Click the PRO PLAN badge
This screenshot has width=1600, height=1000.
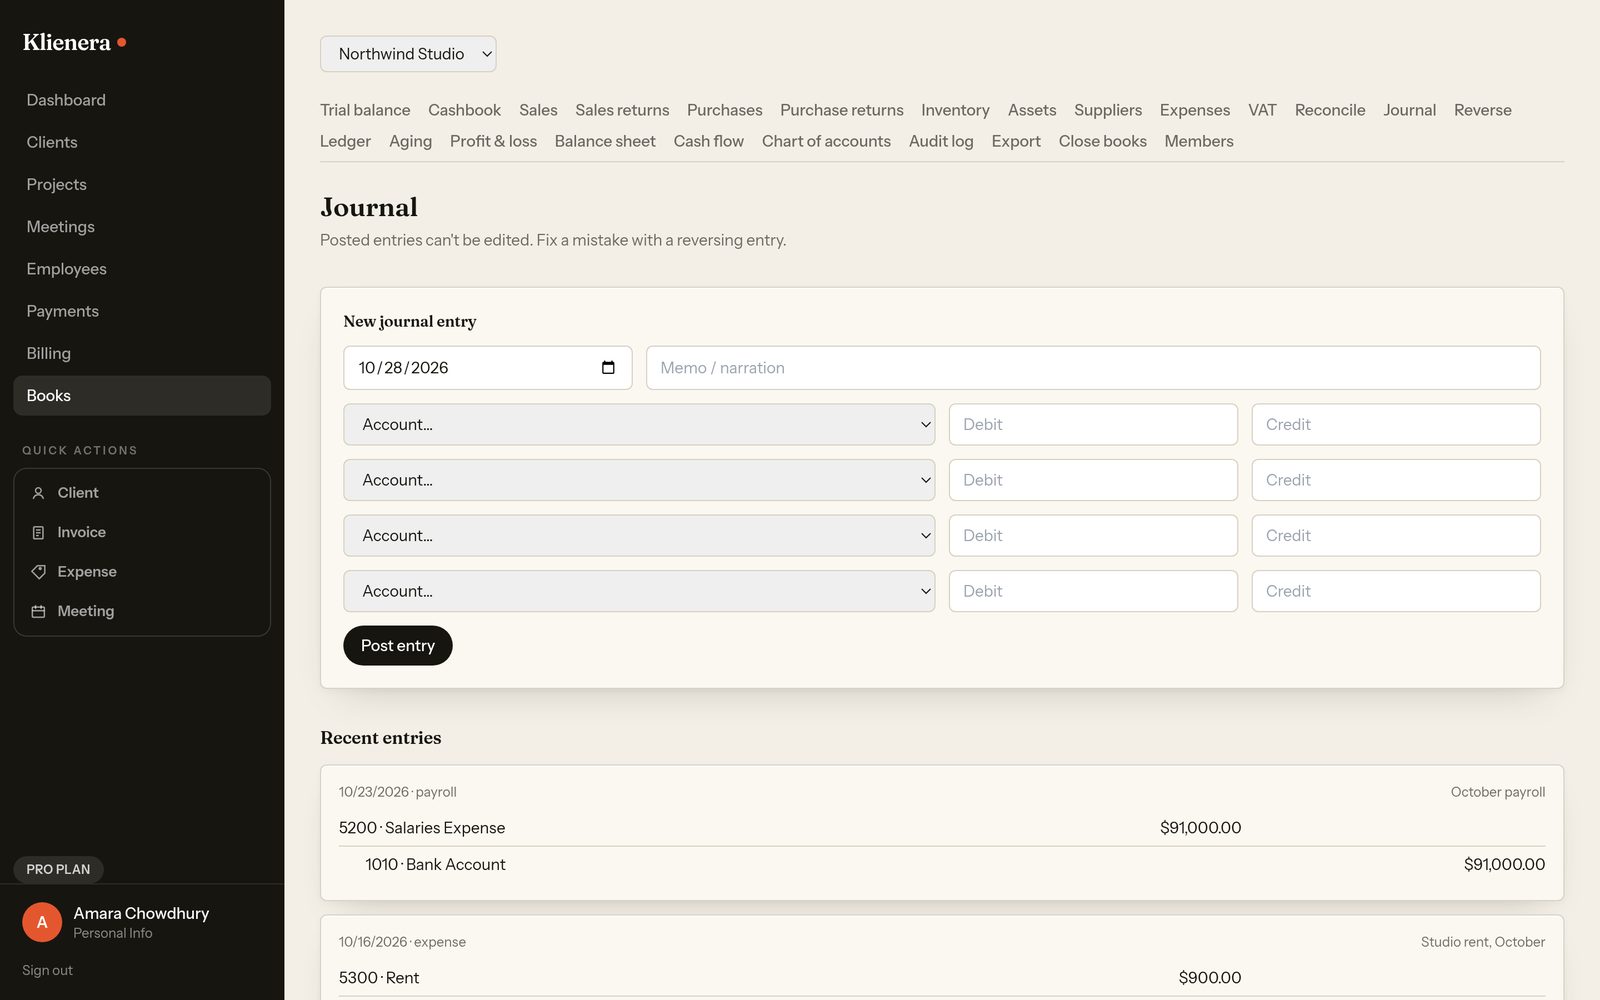pyautogui.click(x=58, y=869)
